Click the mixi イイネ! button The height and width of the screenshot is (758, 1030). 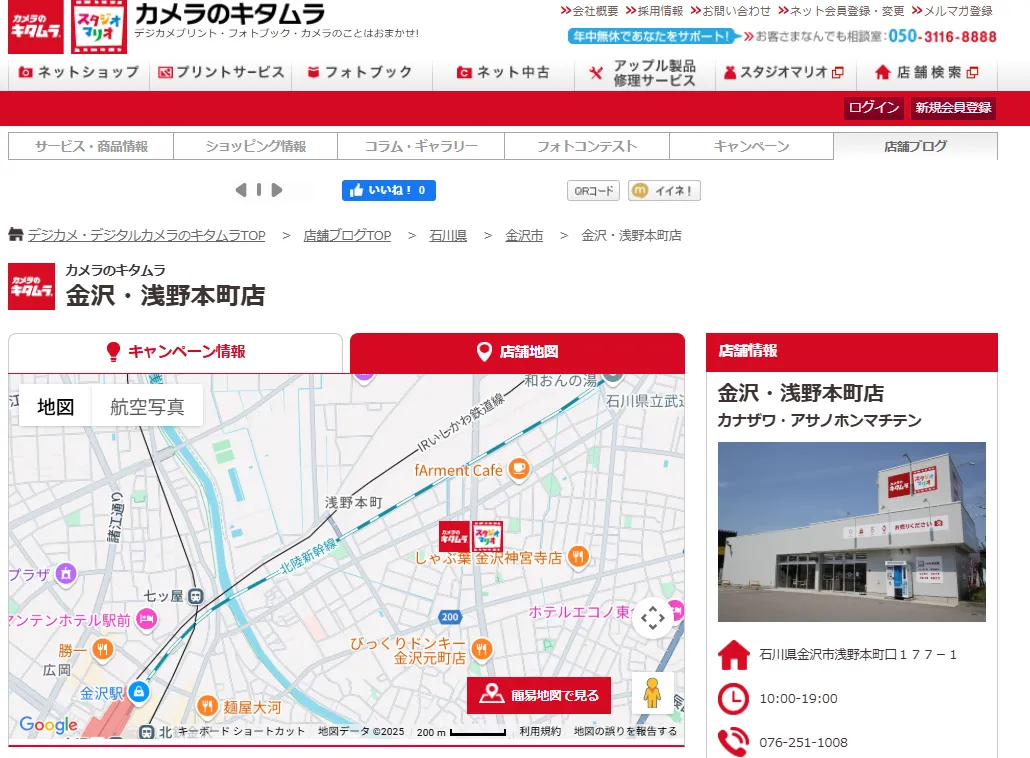(x=664, y=190)
